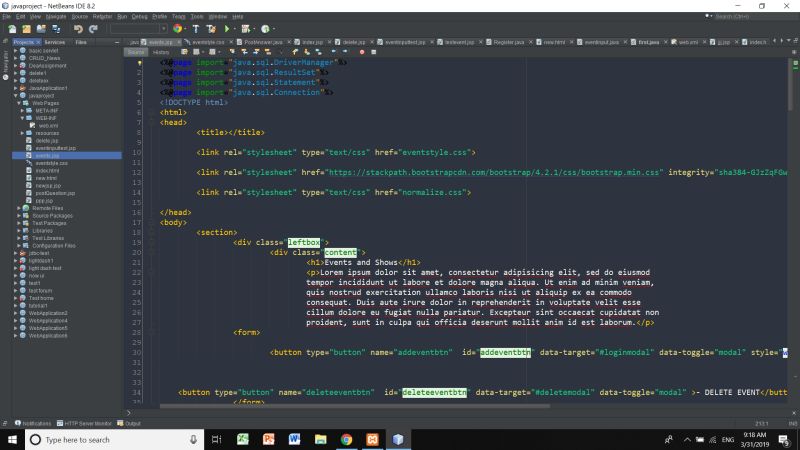Switch to the Files tab
800x450 pixels.
click(x=81, y=42)
